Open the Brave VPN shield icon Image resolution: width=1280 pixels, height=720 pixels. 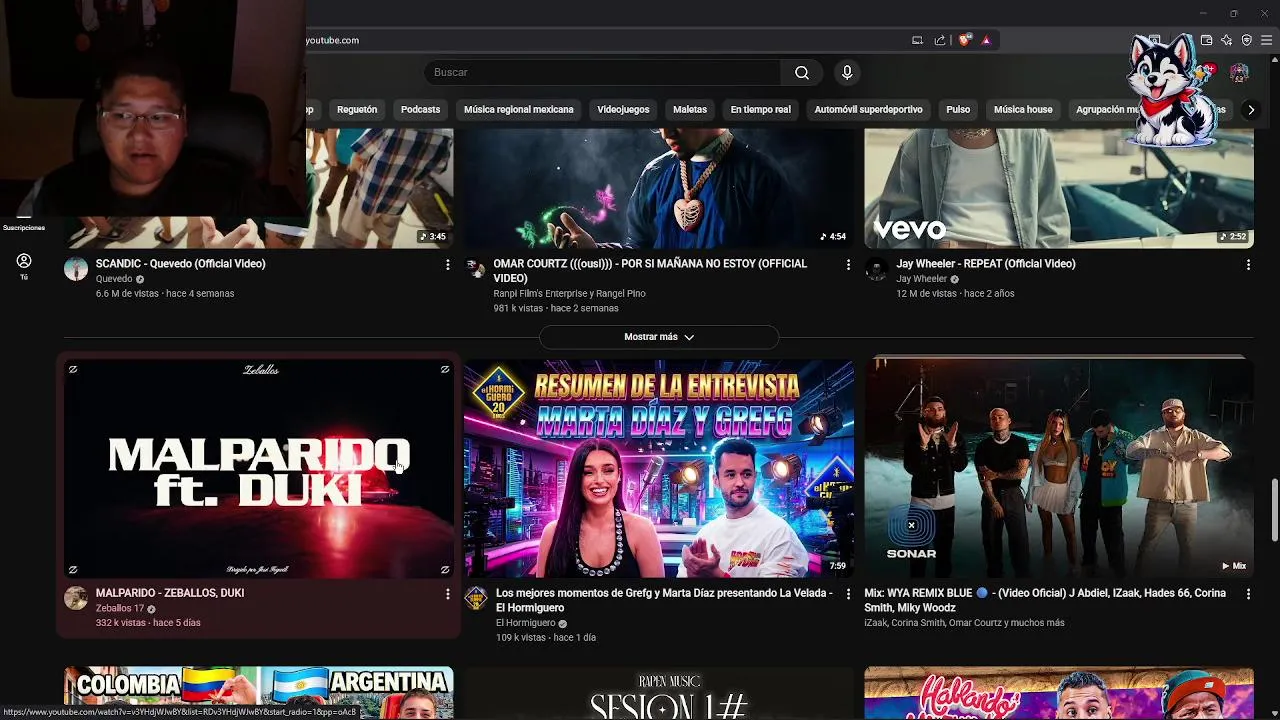coord(1247,40)
